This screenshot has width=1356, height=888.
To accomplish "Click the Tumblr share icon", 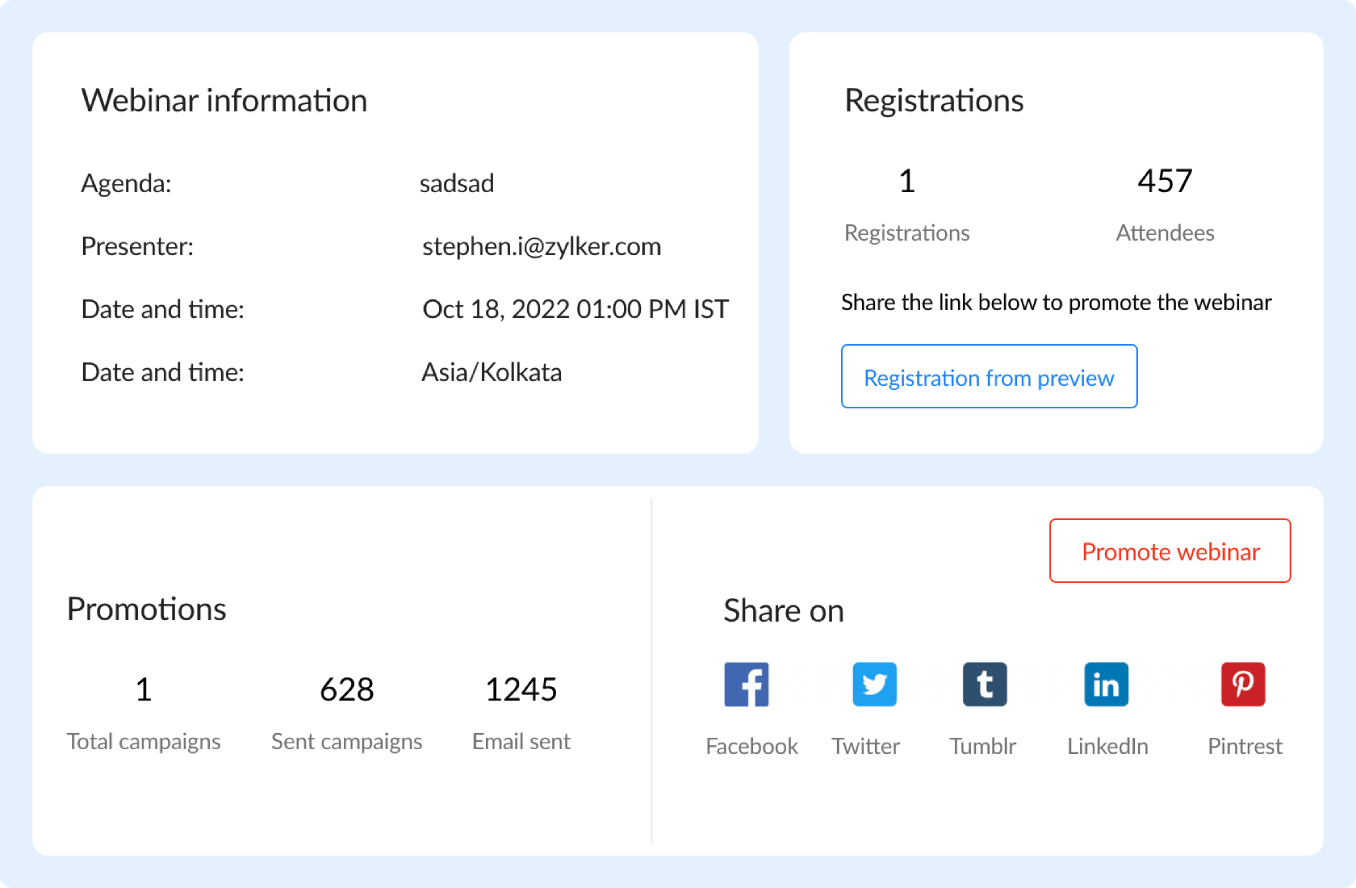I will [x=984, y=684].
